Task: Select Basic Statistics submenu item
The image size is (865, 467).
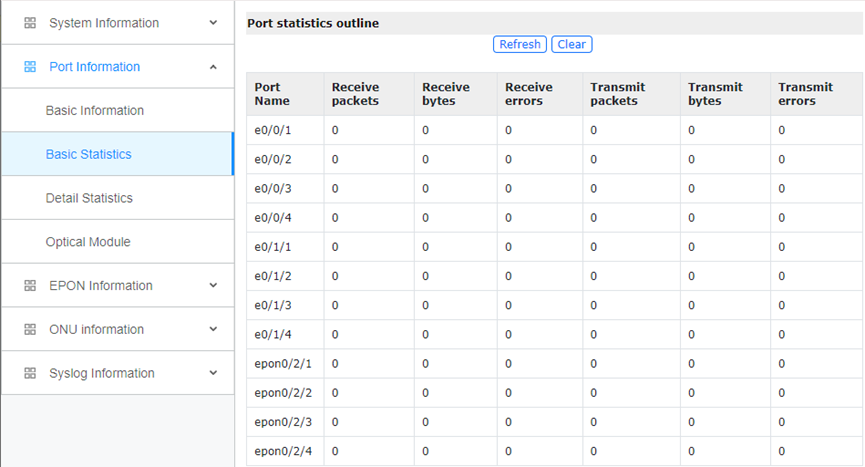Action: 118,154
